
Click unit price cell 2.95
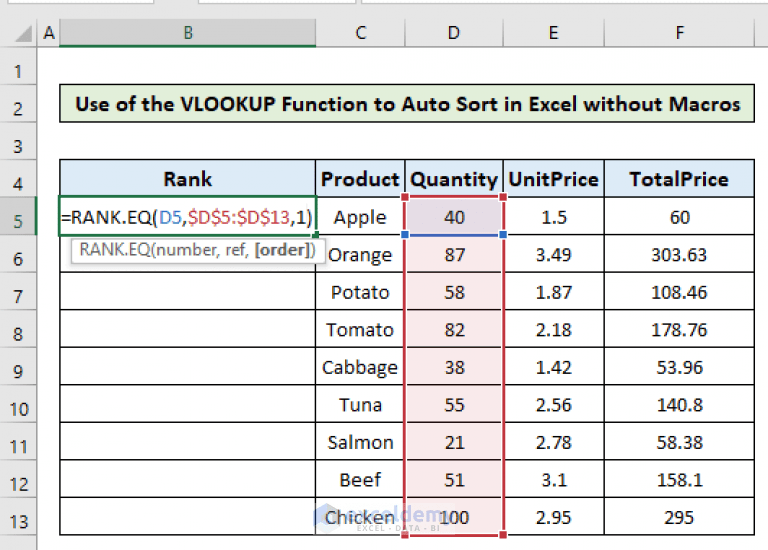tap(553, 517)
